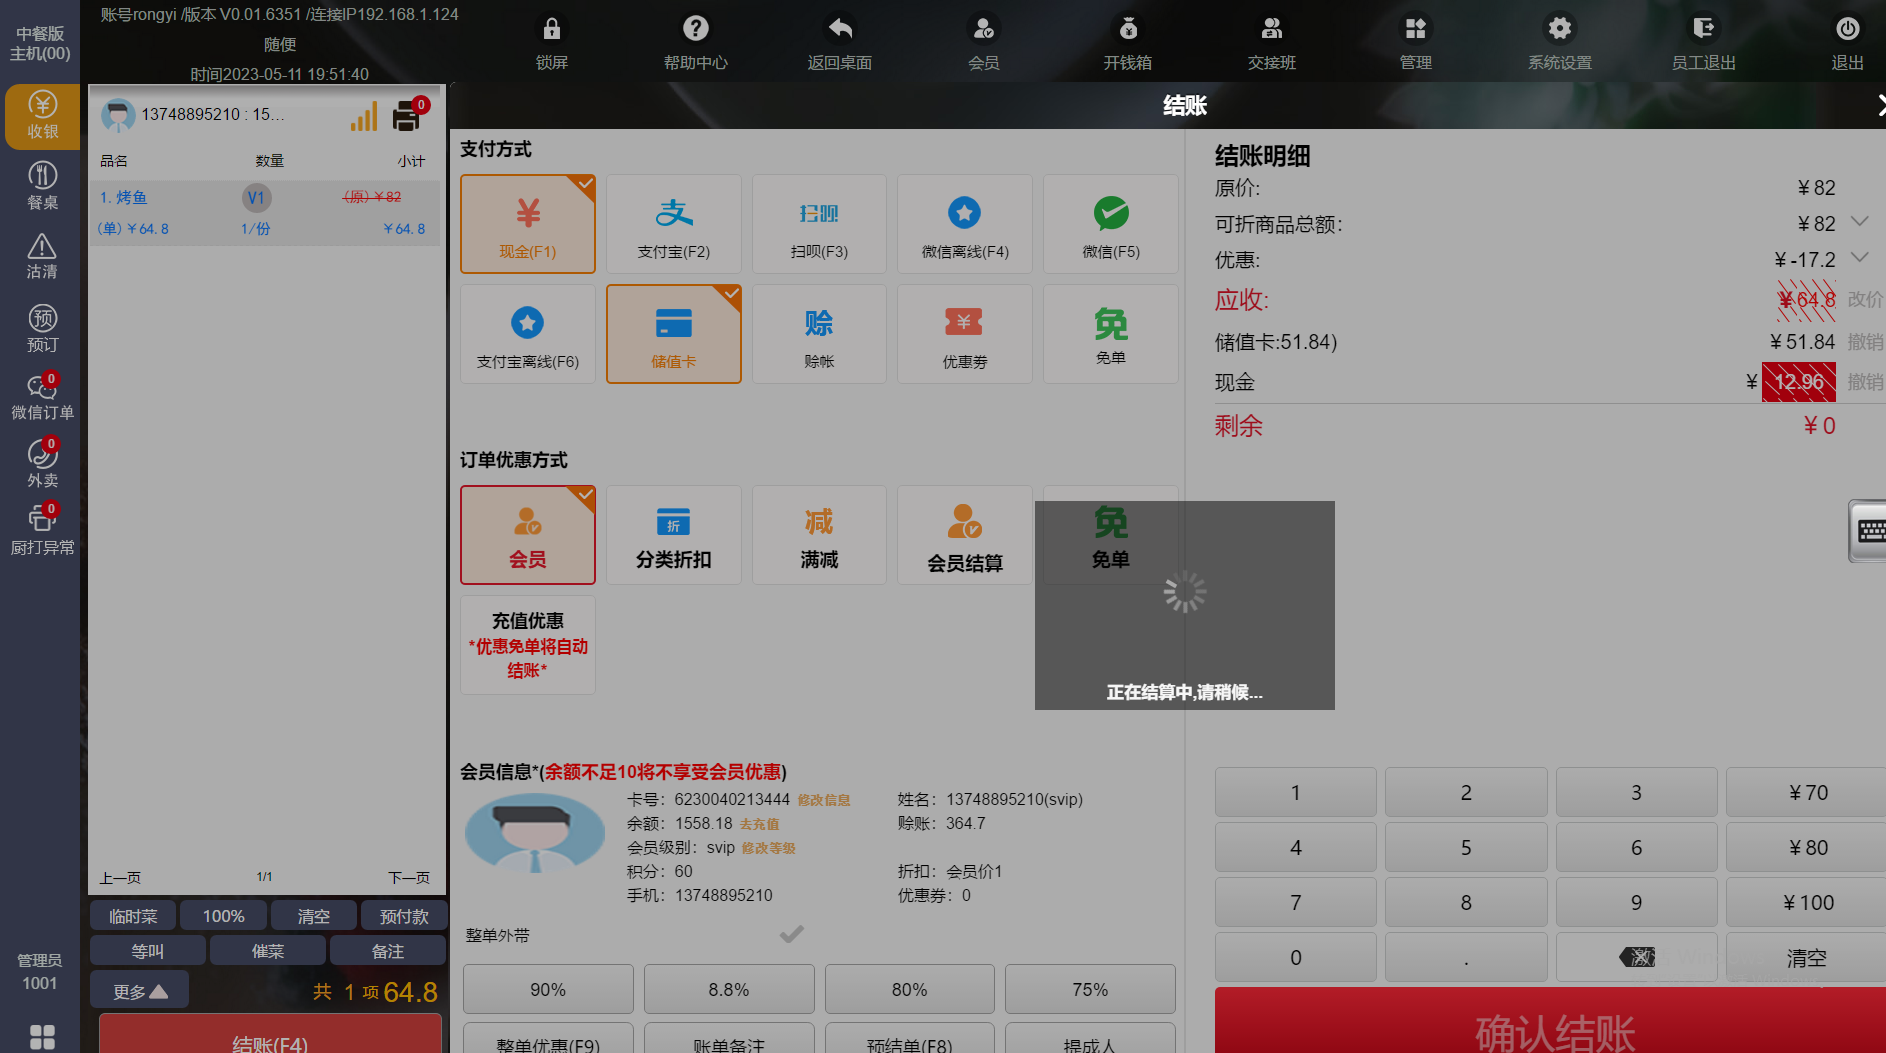Click the open cash drawer (开钱箱) icon

1127,29
